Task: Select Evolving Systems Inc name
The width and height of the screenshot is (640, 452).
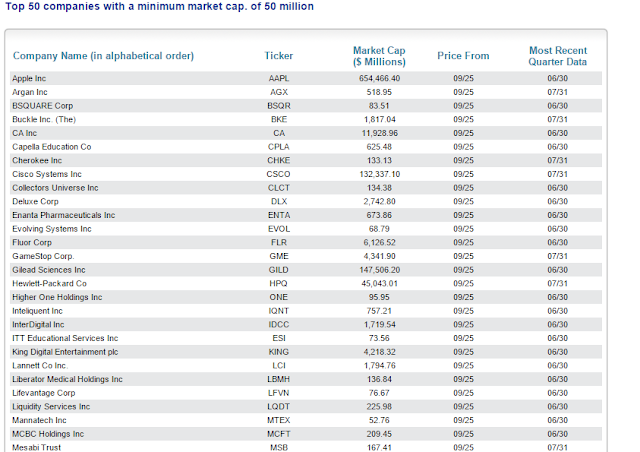Action: [x=52, y=229]
